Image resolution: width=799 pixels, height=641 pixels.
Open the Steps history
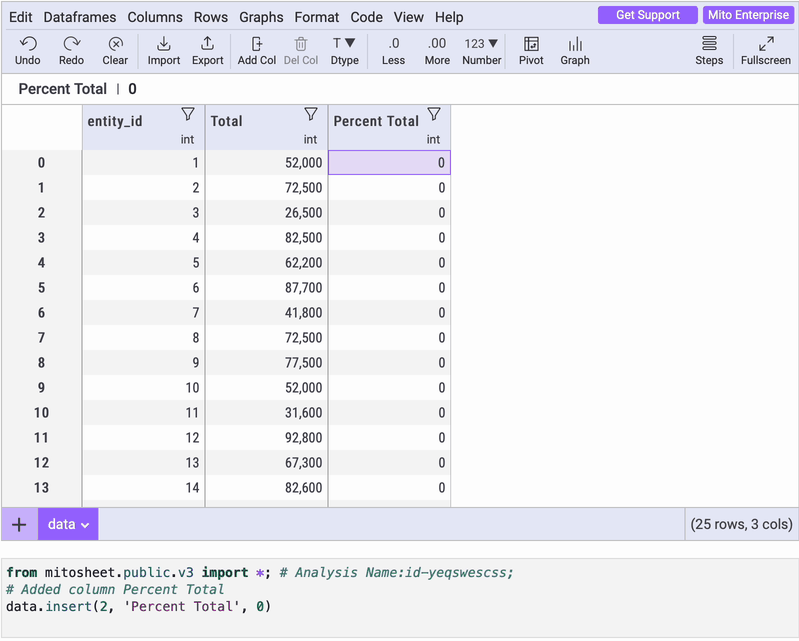[x=709, y=50]
